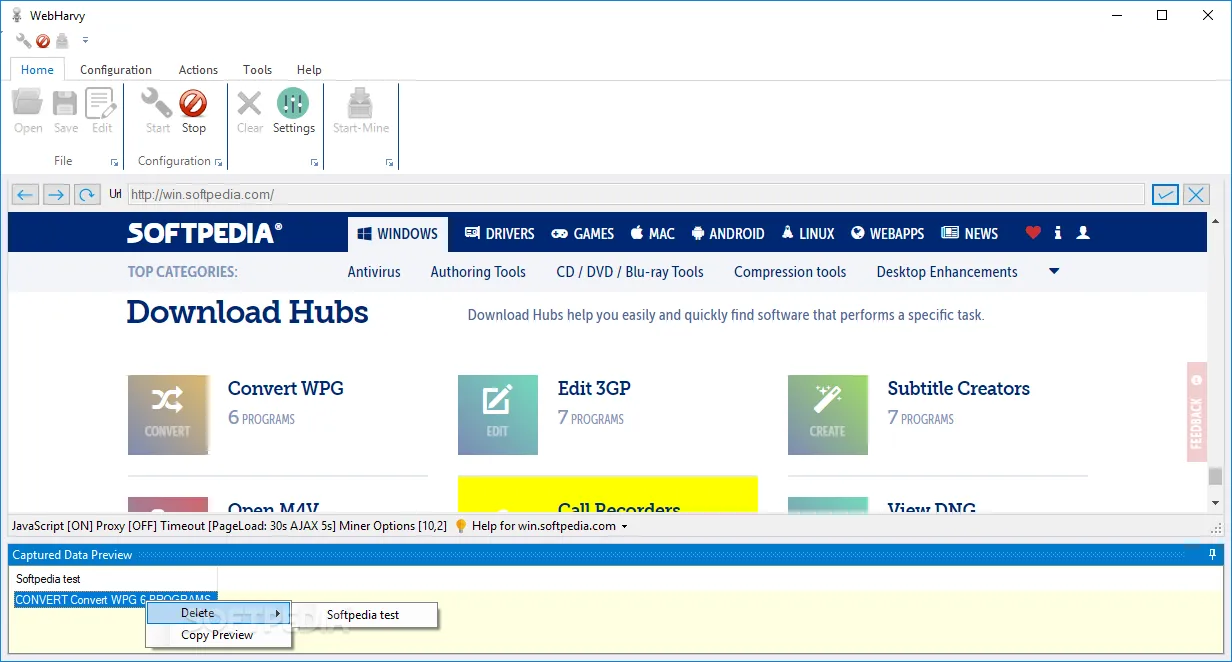Click the WINDOWS section in Softpedia nav
This screenshot has height=662, width=1232.
coord(397,233)
